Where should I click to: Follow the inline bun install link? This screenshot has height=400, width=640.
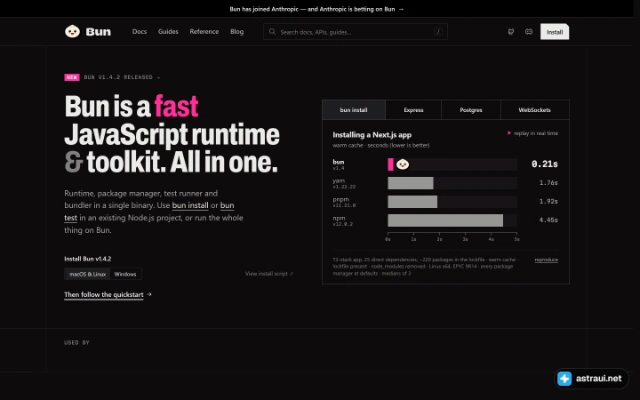[x=190, y=205]
